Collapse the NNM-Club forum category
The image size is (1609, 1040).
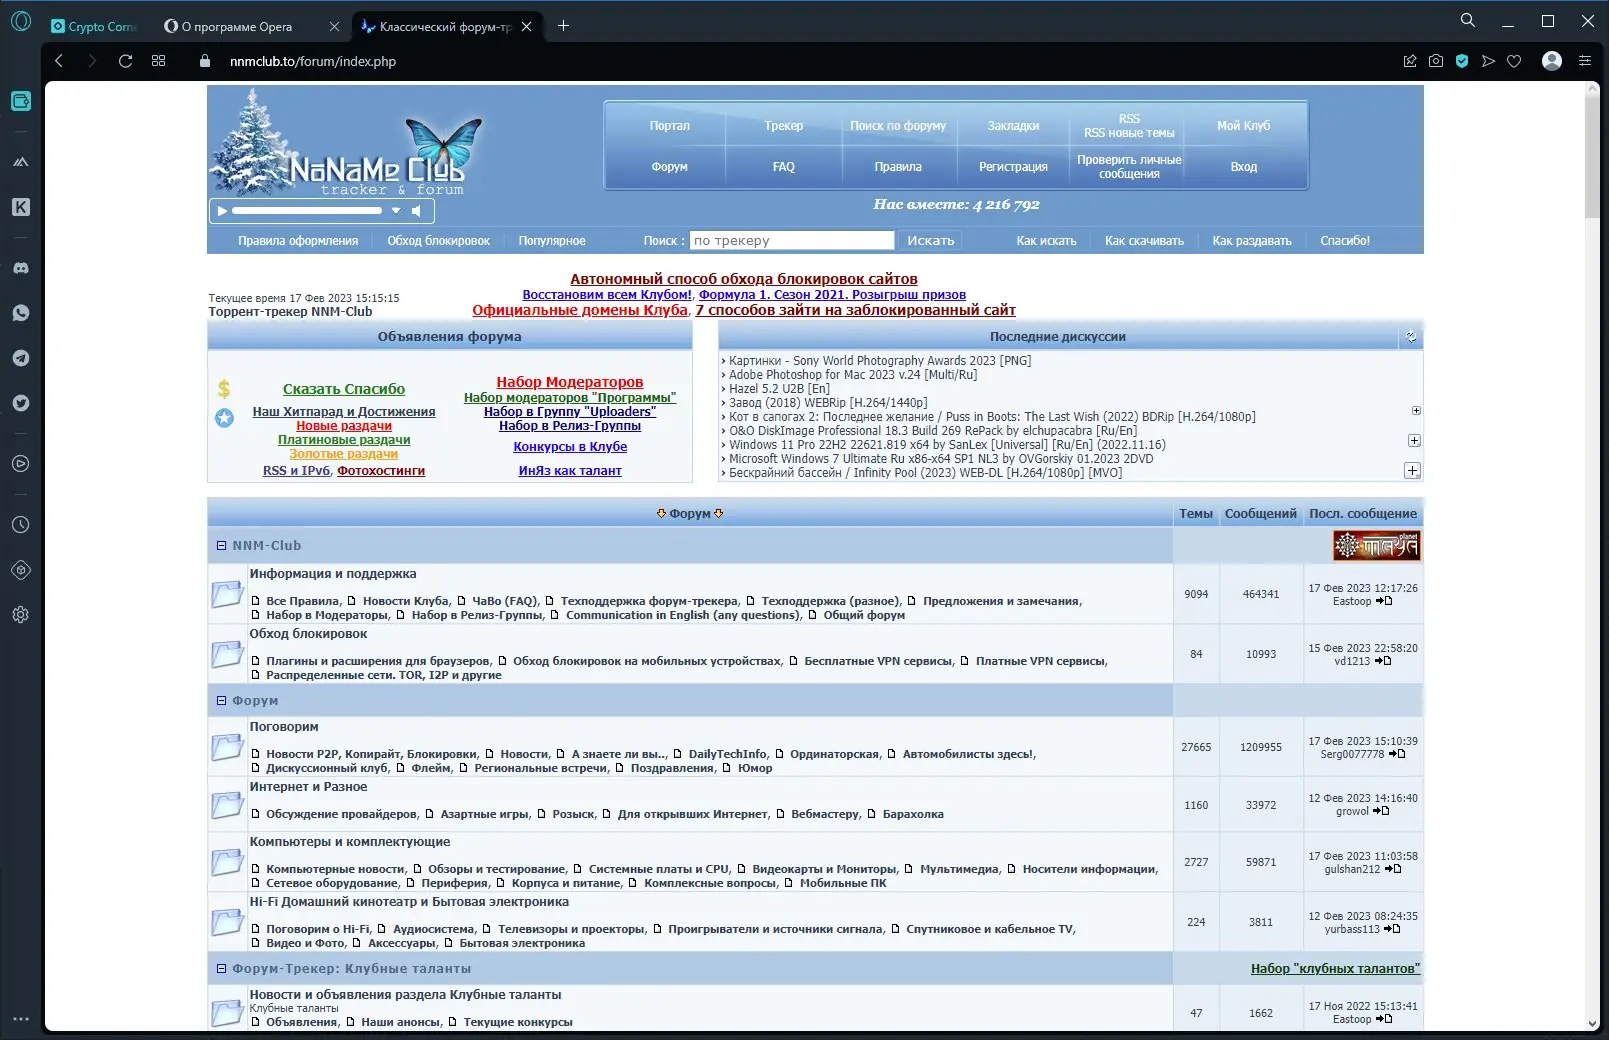tap(221, 546)
